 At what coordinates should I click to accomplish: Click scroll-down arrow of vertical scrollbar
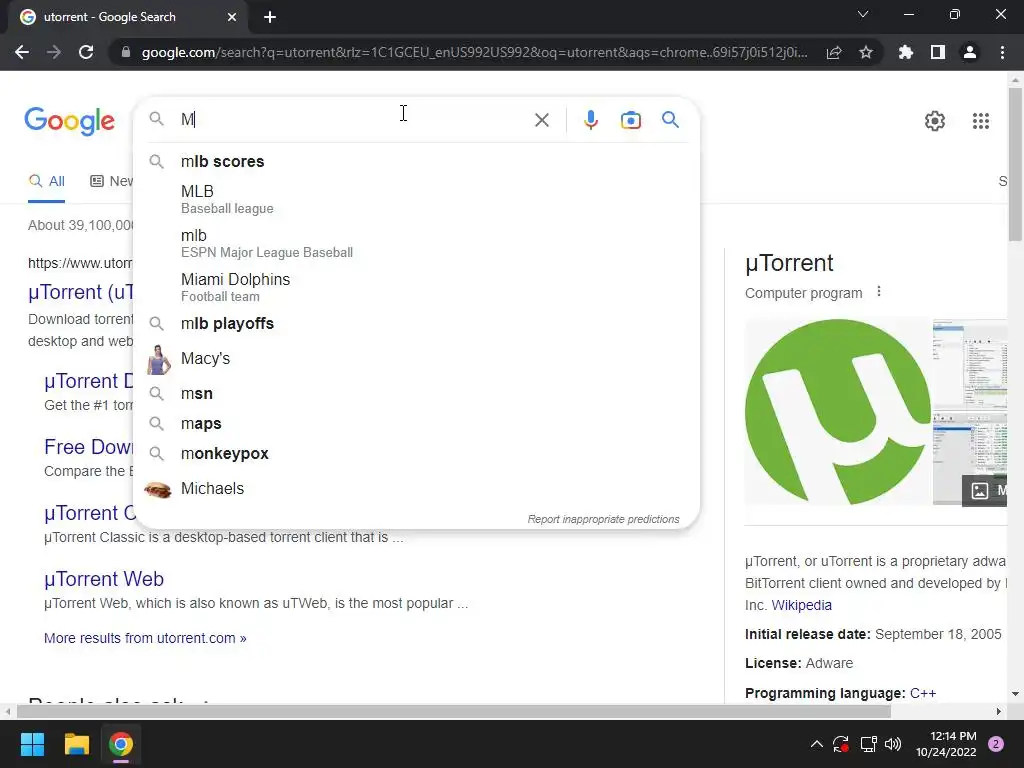click(x=1015, y=694)
